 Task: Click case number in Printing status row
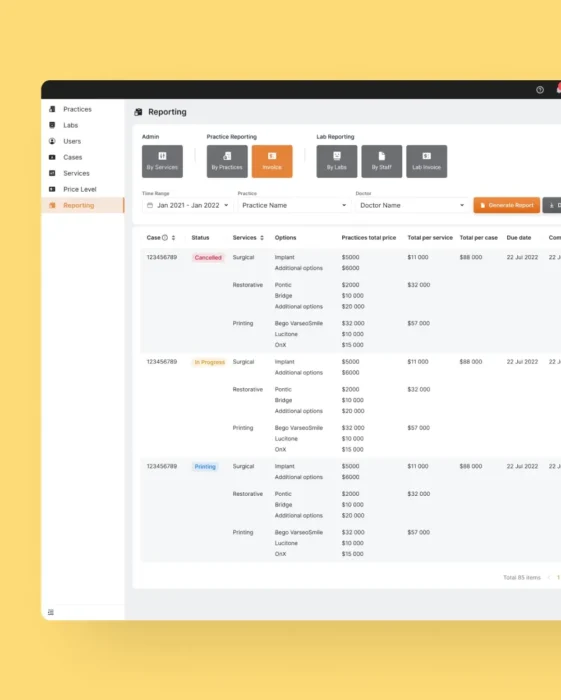162,467
